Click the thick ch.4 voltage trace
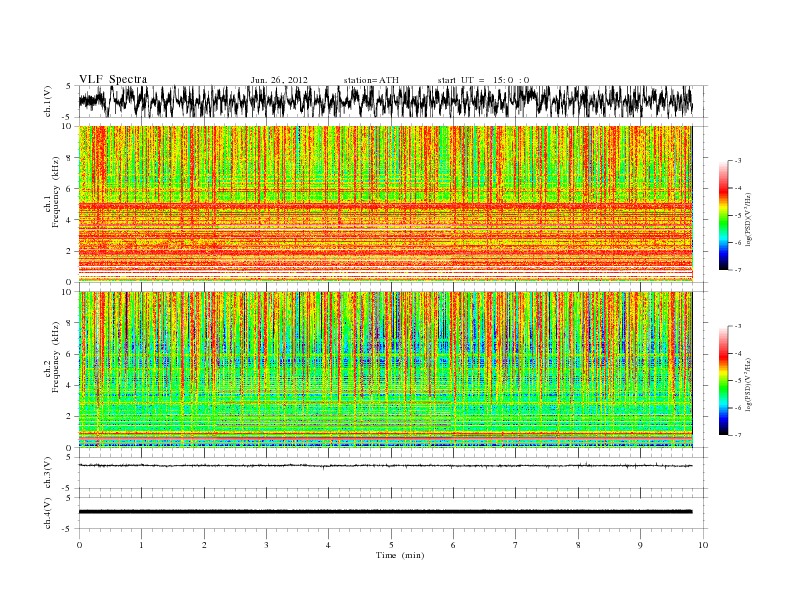This screenshot has width=792, height=612. (385, 512)
